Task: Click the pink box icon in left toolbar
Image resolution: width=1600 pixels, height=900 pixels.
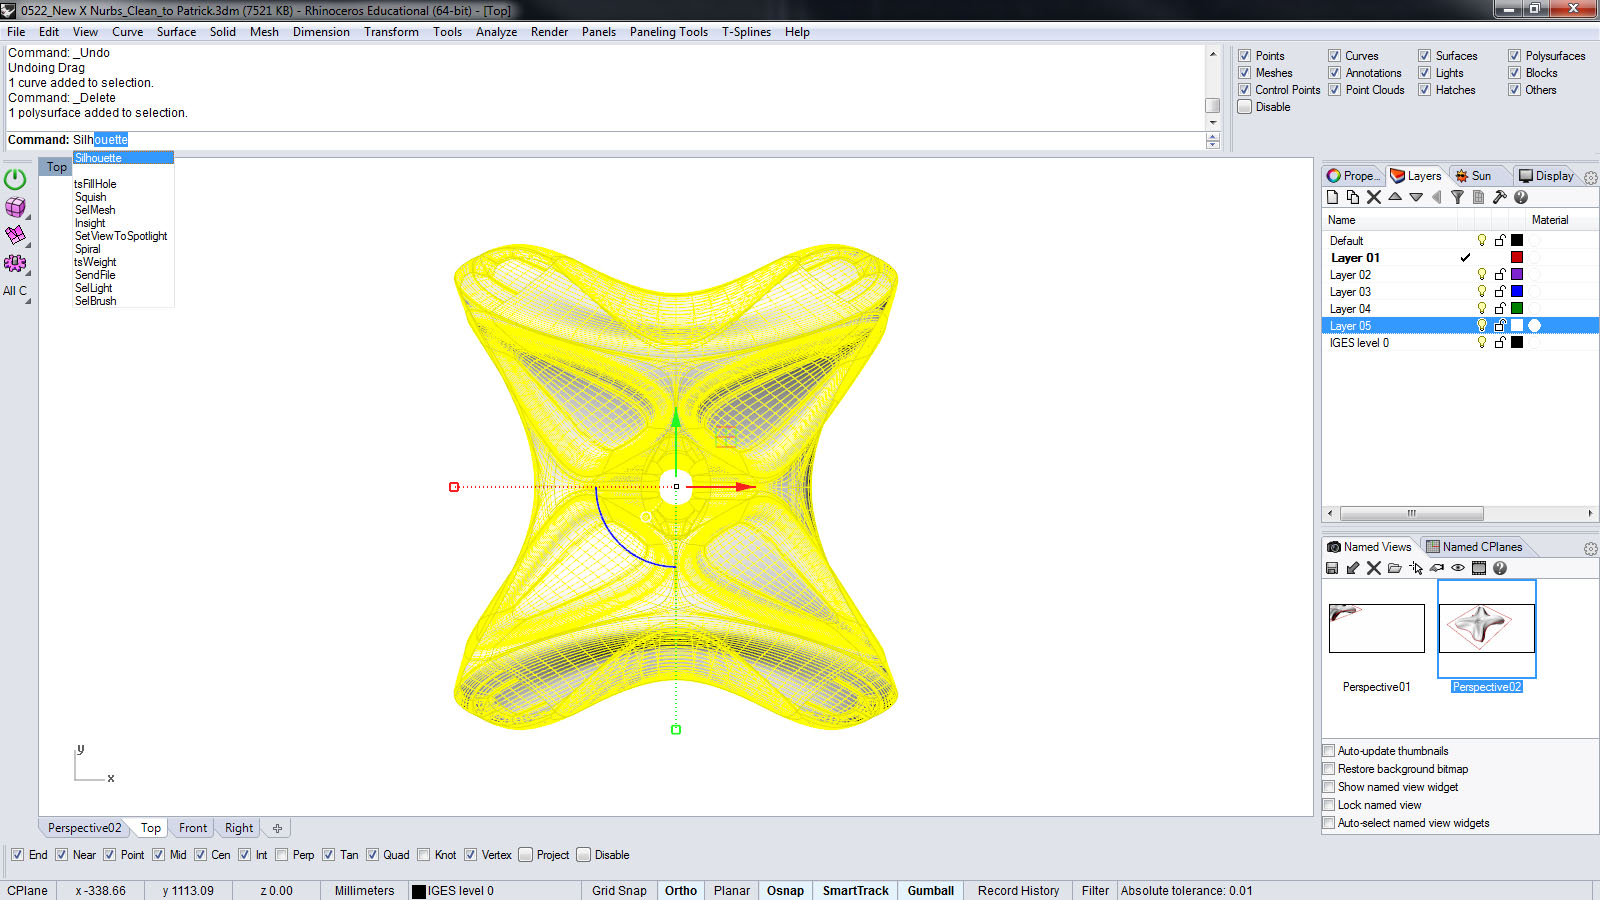Action: coord(15,207)
